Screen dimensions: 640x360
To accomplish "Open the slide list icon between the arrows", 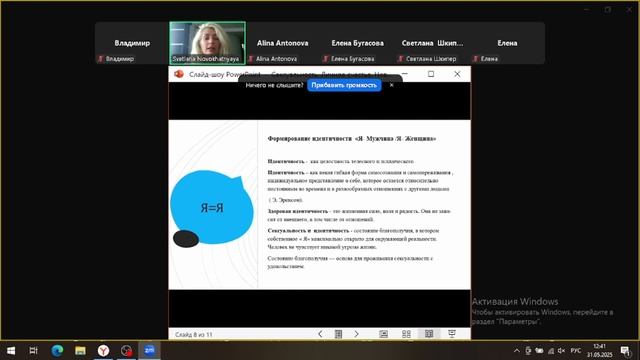I will [x=338, y=334].
